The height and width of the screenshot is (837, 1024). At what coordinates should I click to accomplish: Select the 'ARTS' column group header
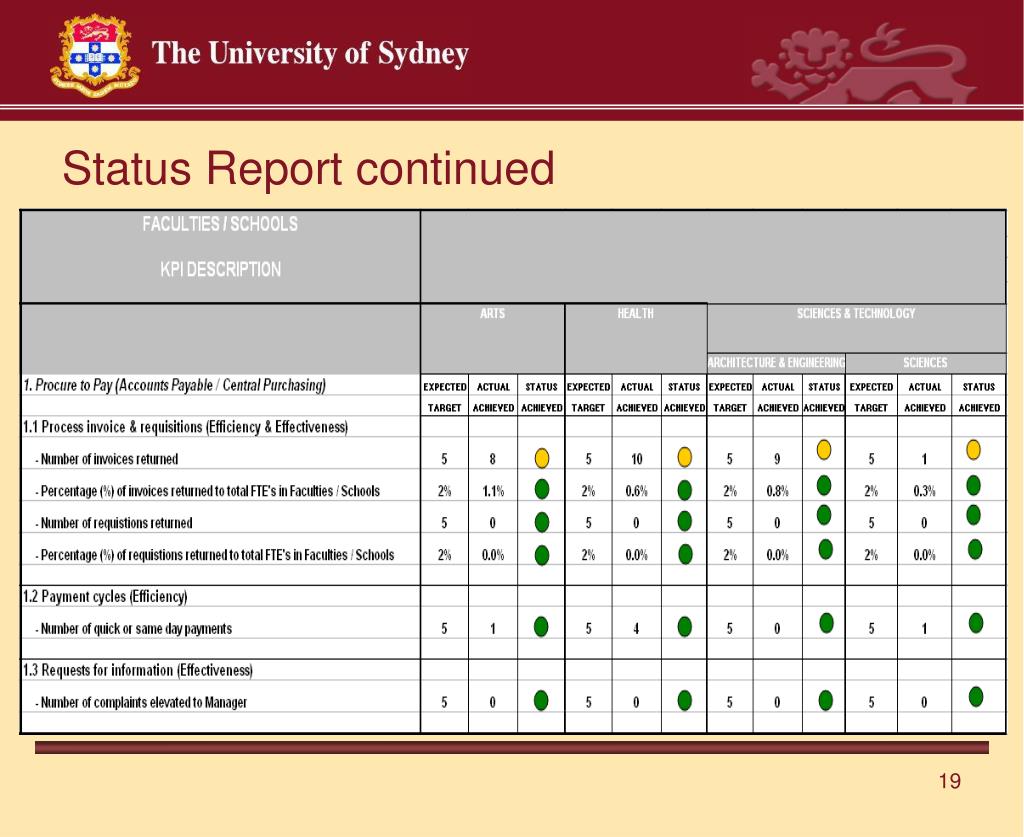492,313
